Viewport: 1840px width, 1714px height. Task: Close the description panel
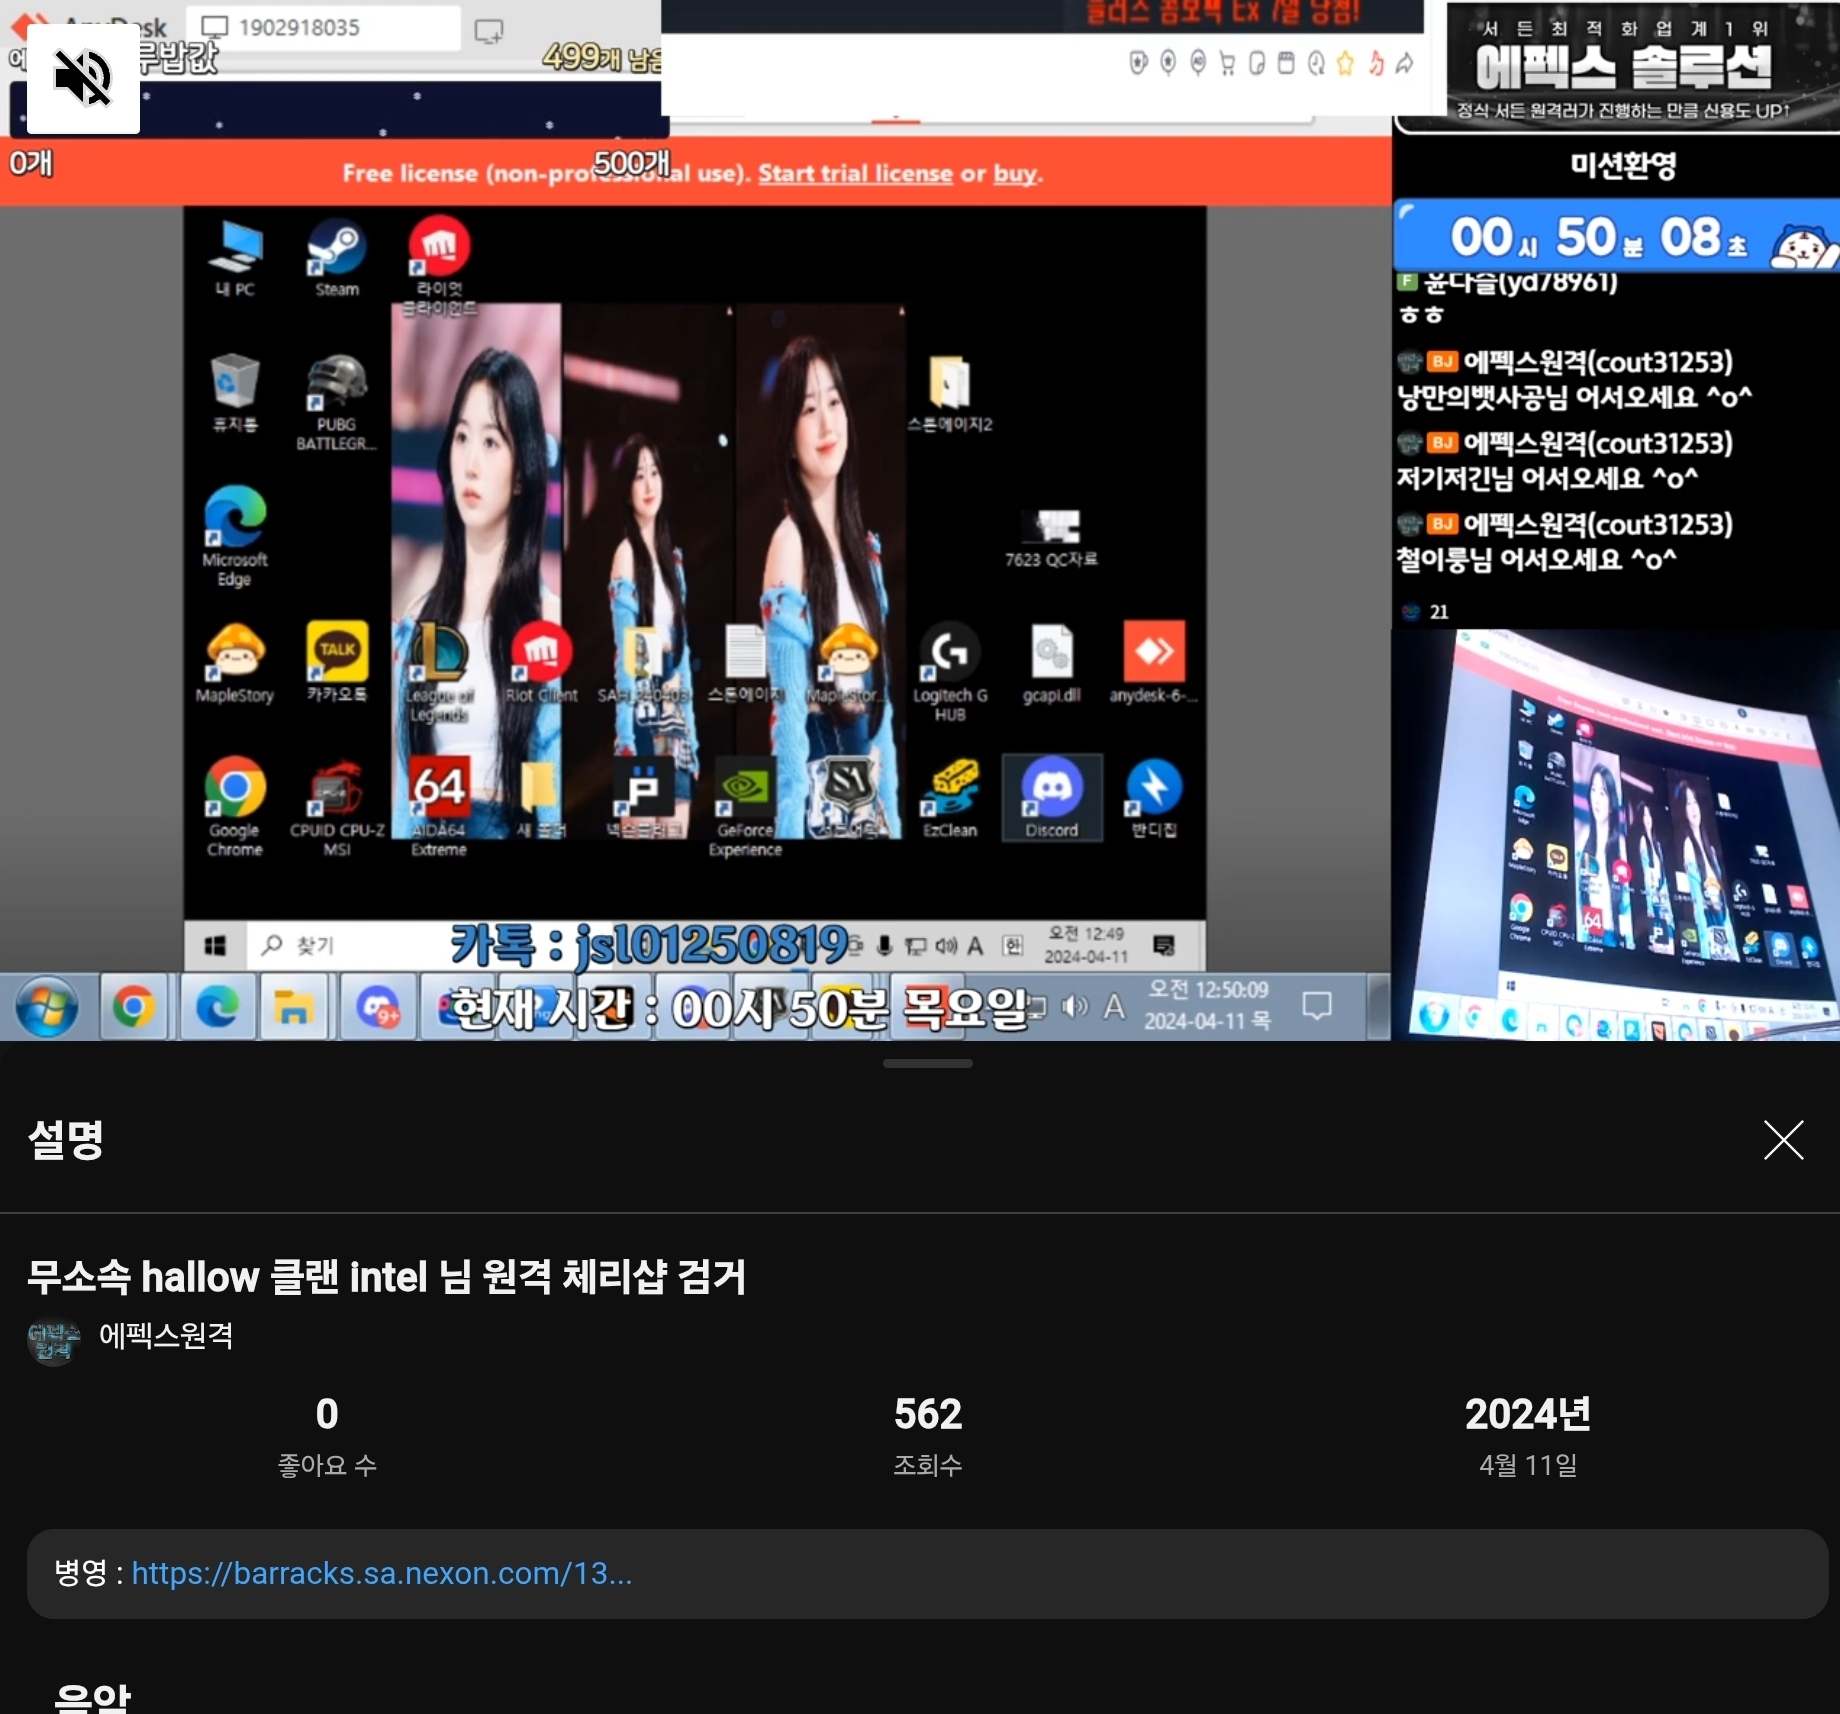coord(1783,1140)
